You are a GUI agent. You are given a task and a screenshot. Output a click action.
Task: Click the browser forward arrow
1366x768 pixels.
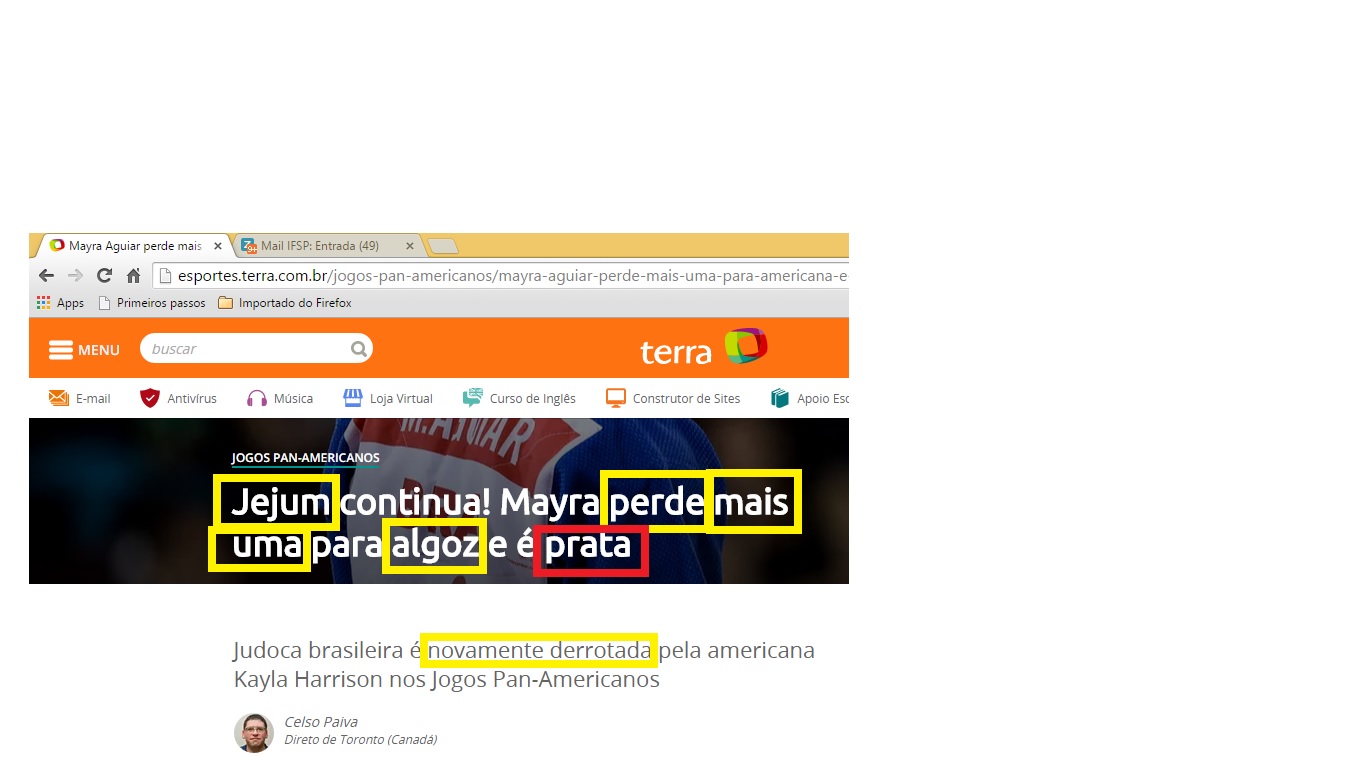[x=75, y=276]
